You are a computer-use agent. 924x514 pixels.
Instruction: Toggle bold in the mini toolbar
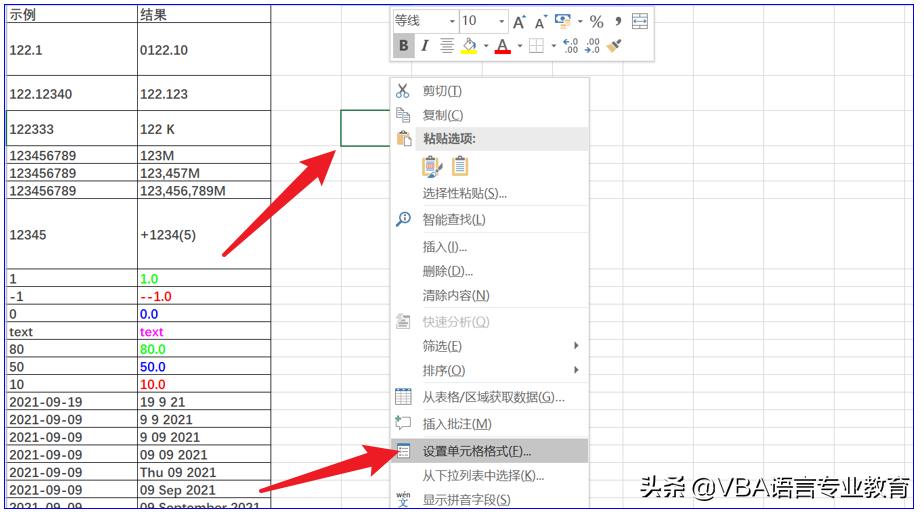coord(404,45)
